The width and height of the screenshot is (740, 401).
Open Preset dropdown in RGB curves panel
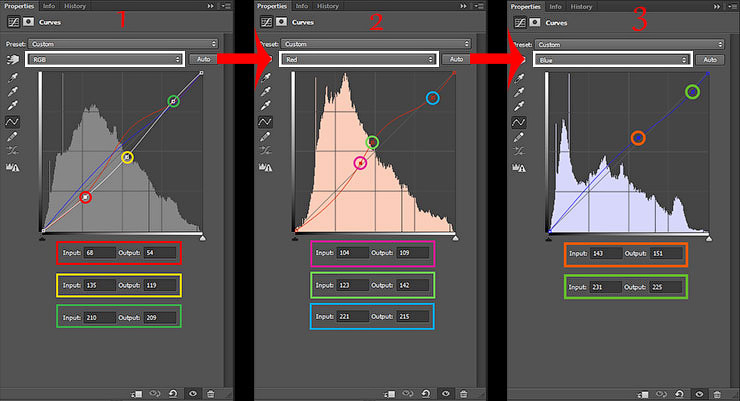click(123, 44)
